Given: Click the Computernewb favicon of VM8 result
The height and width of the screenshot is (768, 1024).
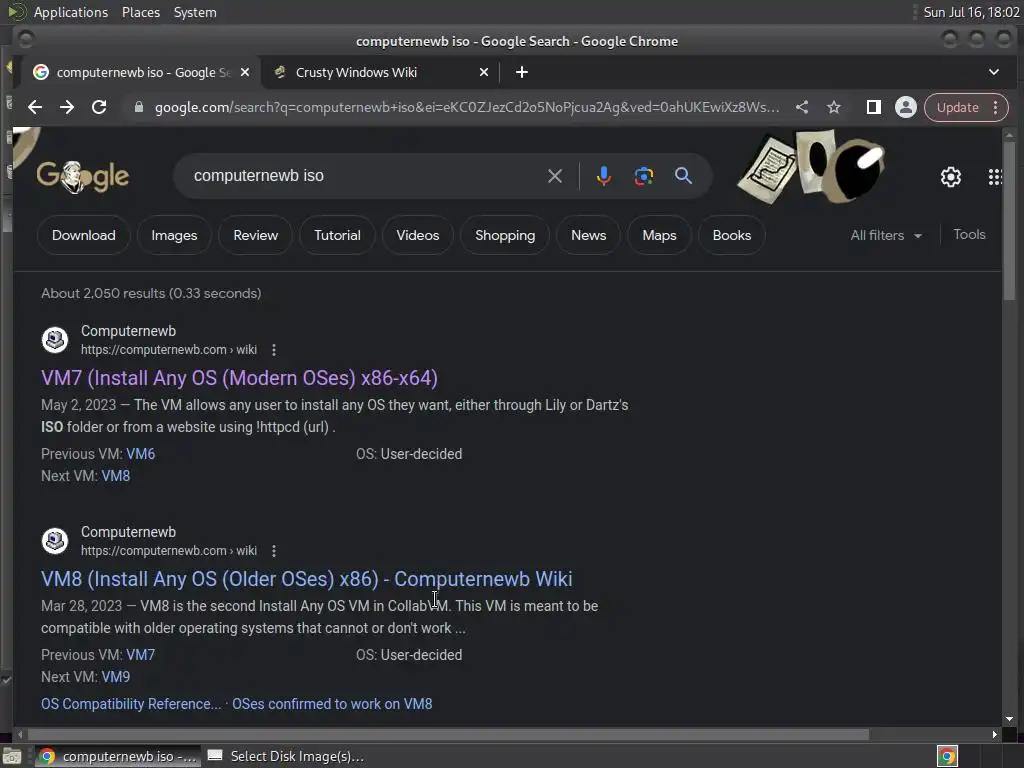Looking at the screenshot, I should (x=55, y=541).
